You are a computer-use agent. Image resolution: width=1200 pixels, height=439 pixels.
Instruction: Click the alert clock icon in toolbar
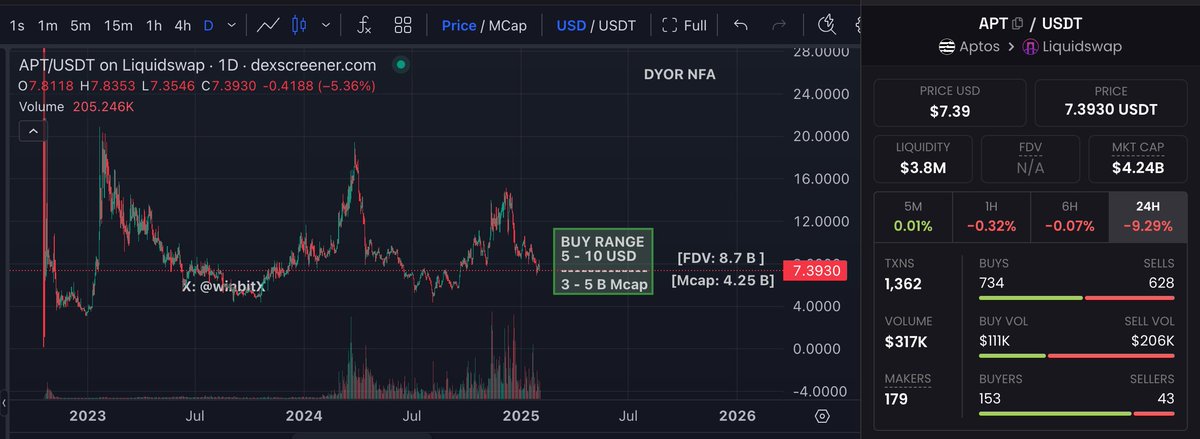tap(826, 25)
